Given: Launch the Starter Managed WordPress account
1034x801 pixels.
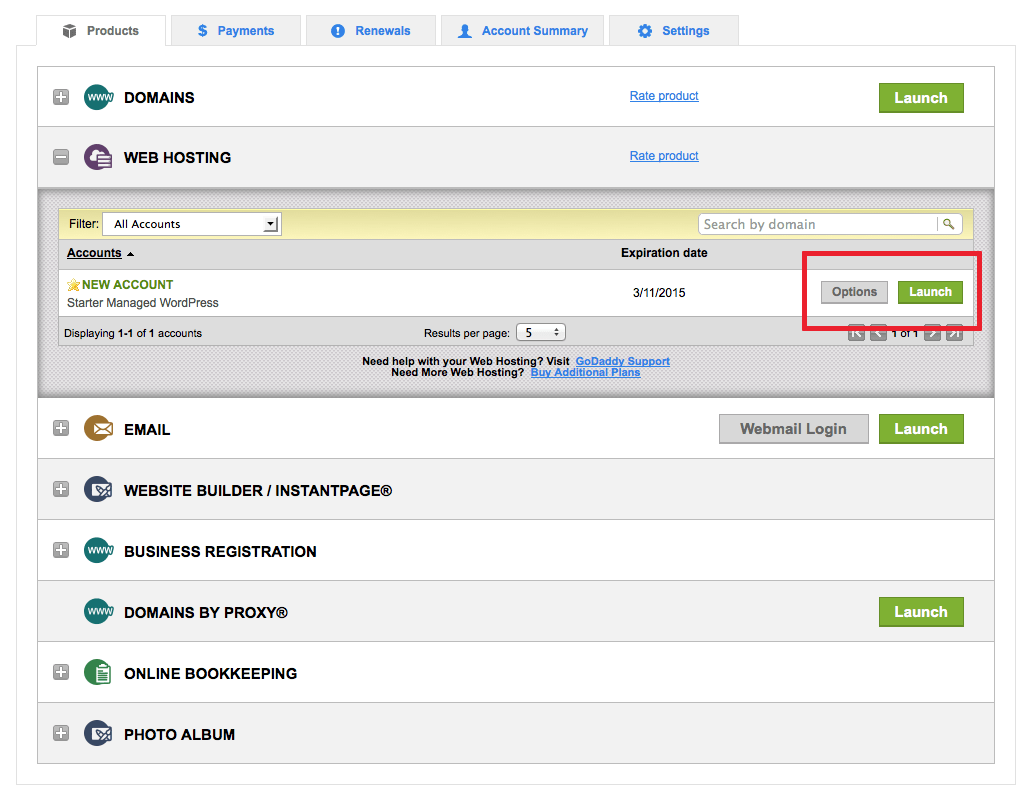Looking at the screenshot, I should pos(930,292).
